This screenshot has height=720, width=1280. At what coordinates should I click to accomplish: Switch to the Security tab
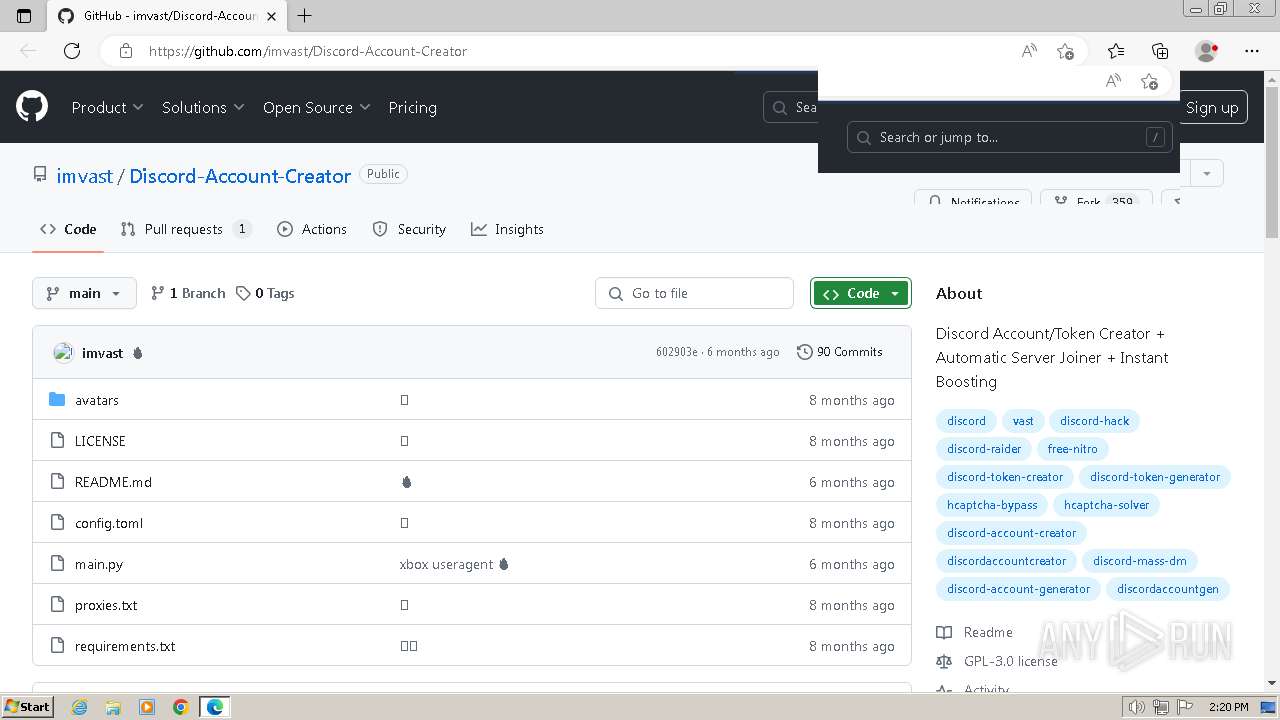click(409, 229)
